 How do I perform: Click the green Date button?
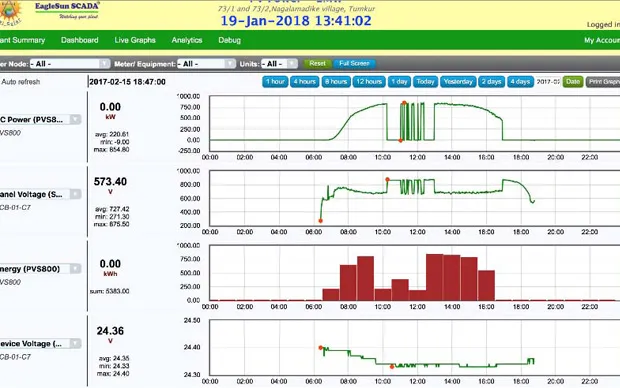click(573, 82)
